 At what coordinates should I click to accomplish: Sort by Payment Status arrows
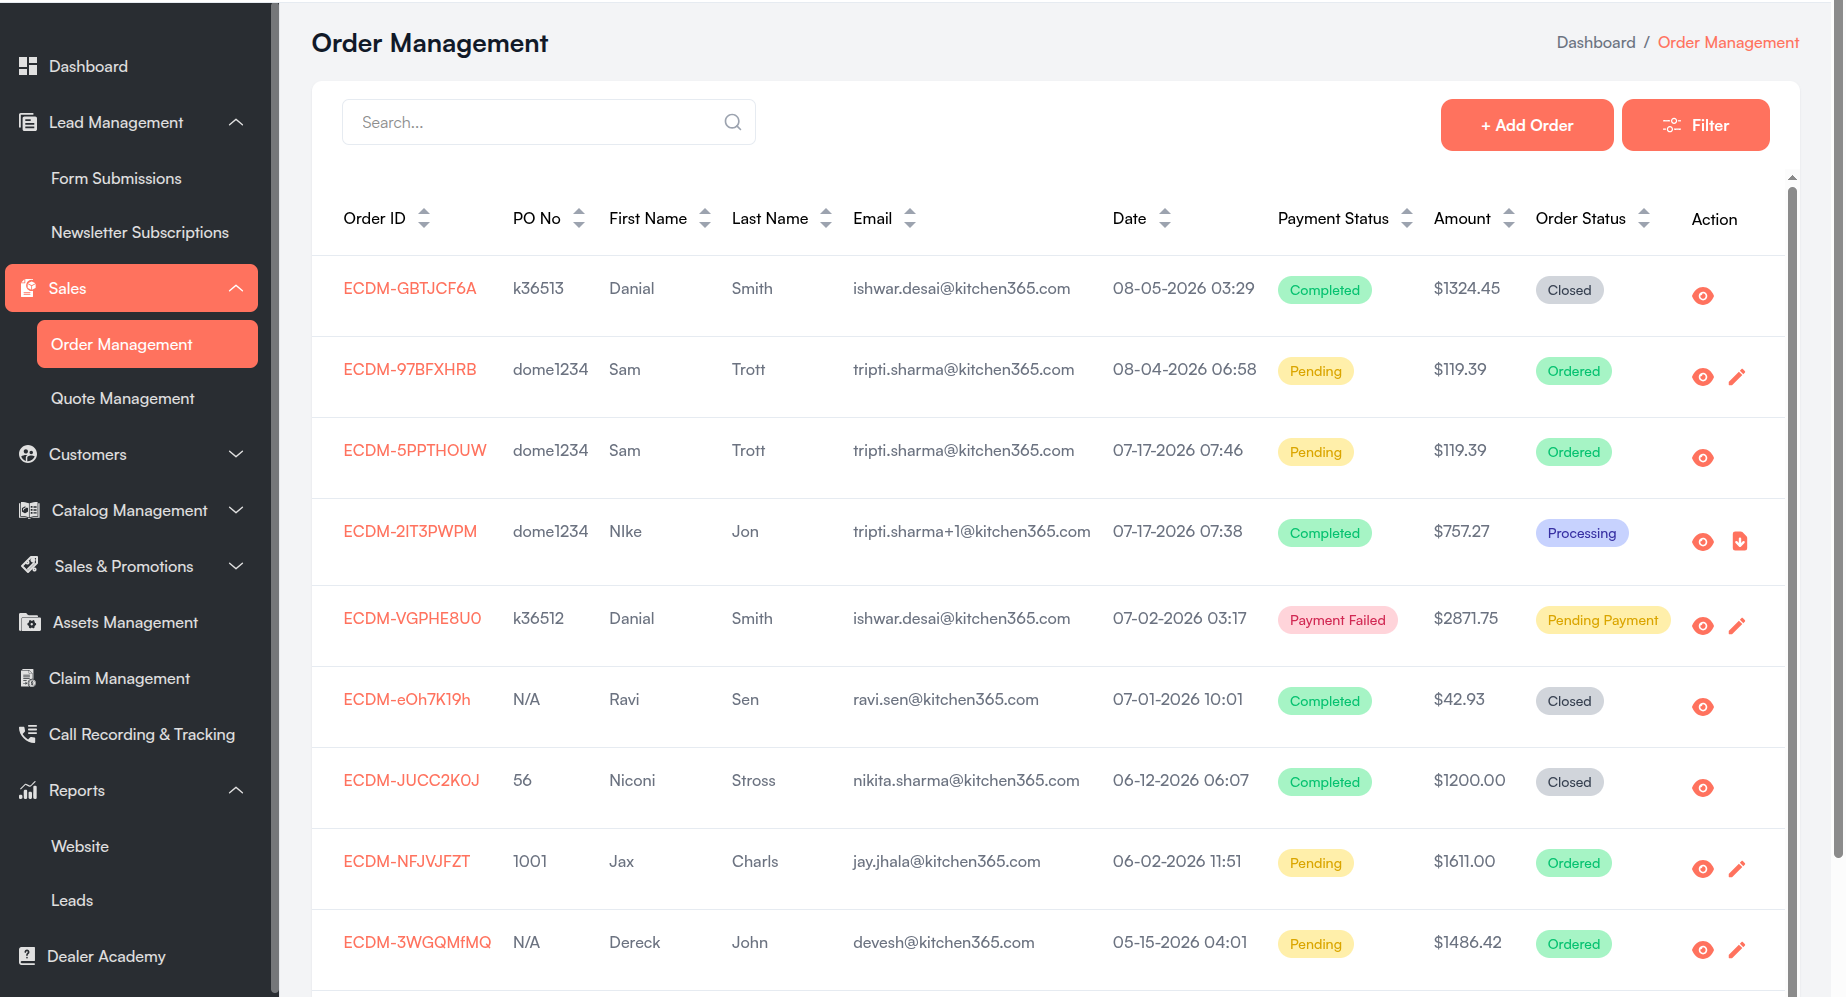pyautogui.click(x=1407, y=218)
